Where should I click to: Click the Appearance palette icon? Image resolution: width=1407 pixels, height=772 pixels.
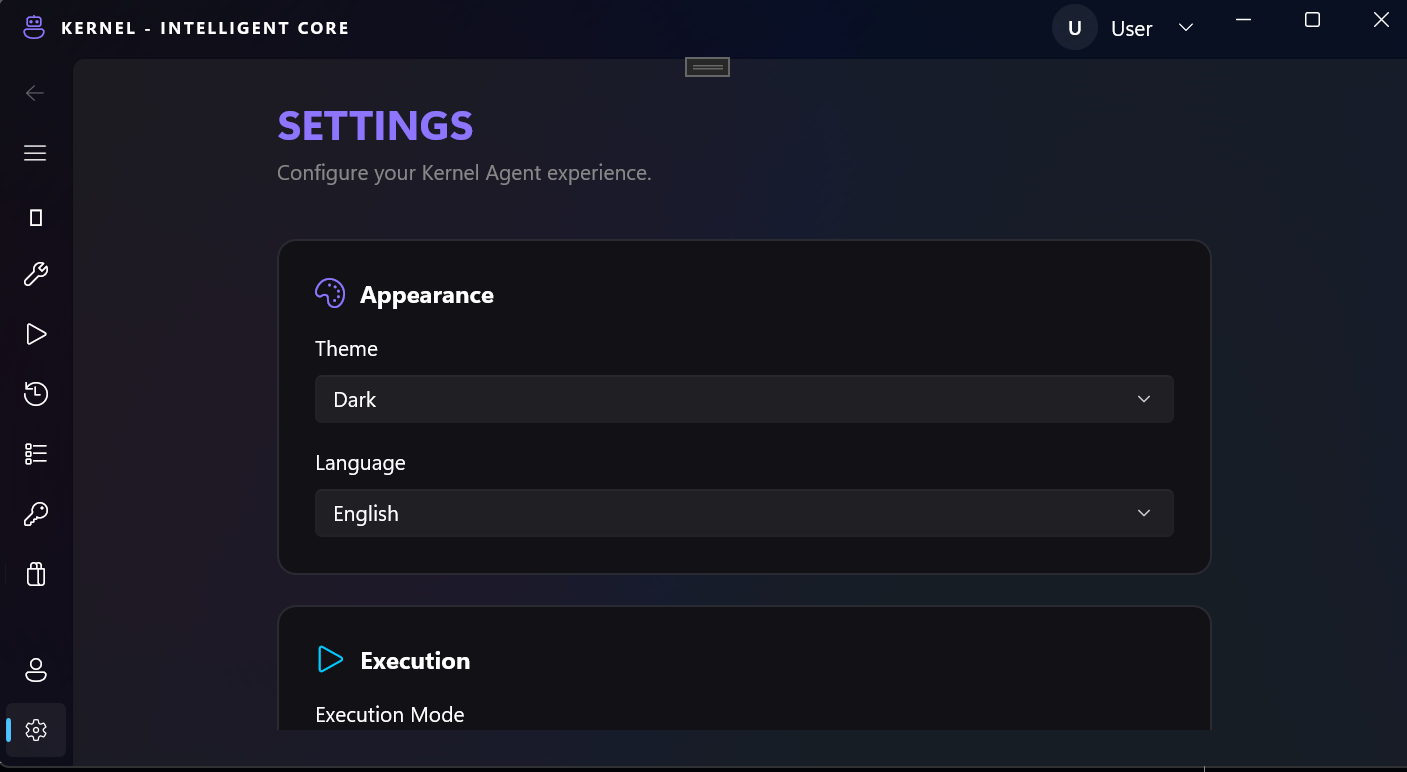(x=330, y=294)
